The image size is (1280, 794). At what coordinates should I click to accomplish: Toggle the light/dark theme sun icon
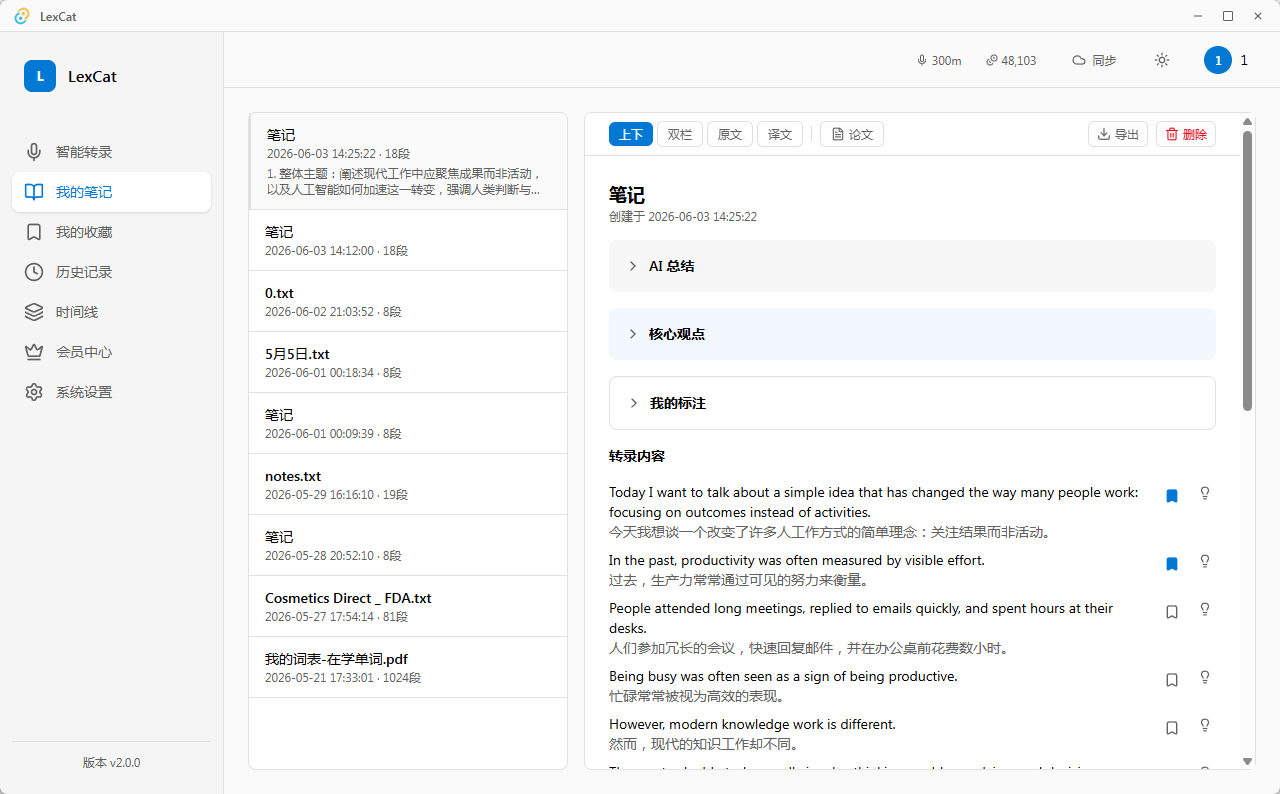[x=1162, y=60]
